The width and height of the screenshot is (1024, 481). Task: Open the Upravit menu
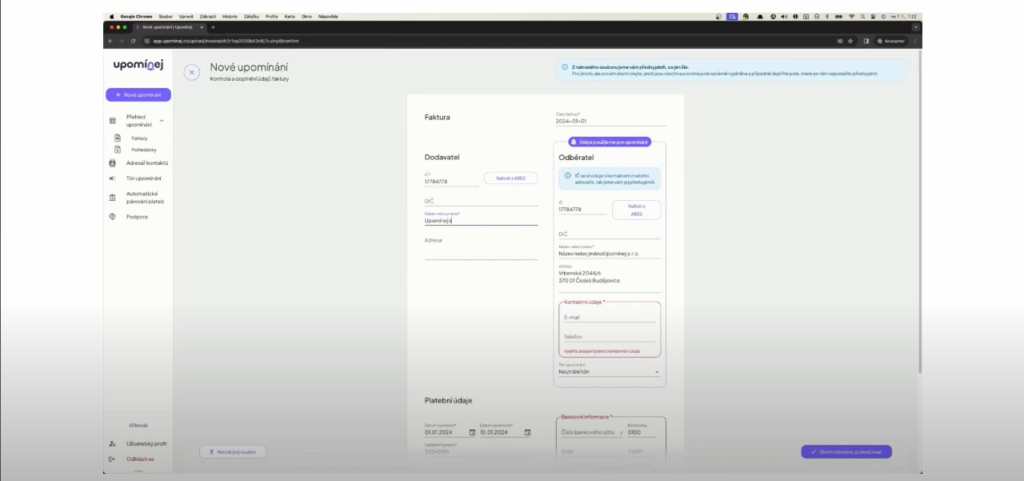coord(186,16)
